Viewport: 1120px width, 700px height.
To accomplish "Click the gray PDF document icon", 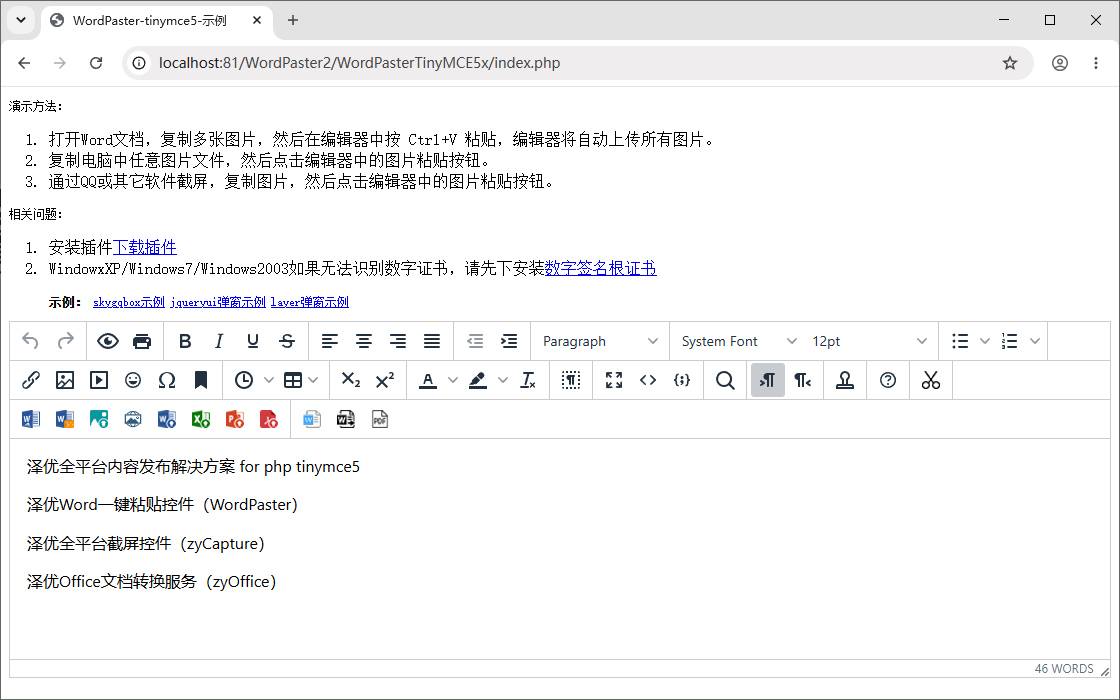I will point(380,419).
